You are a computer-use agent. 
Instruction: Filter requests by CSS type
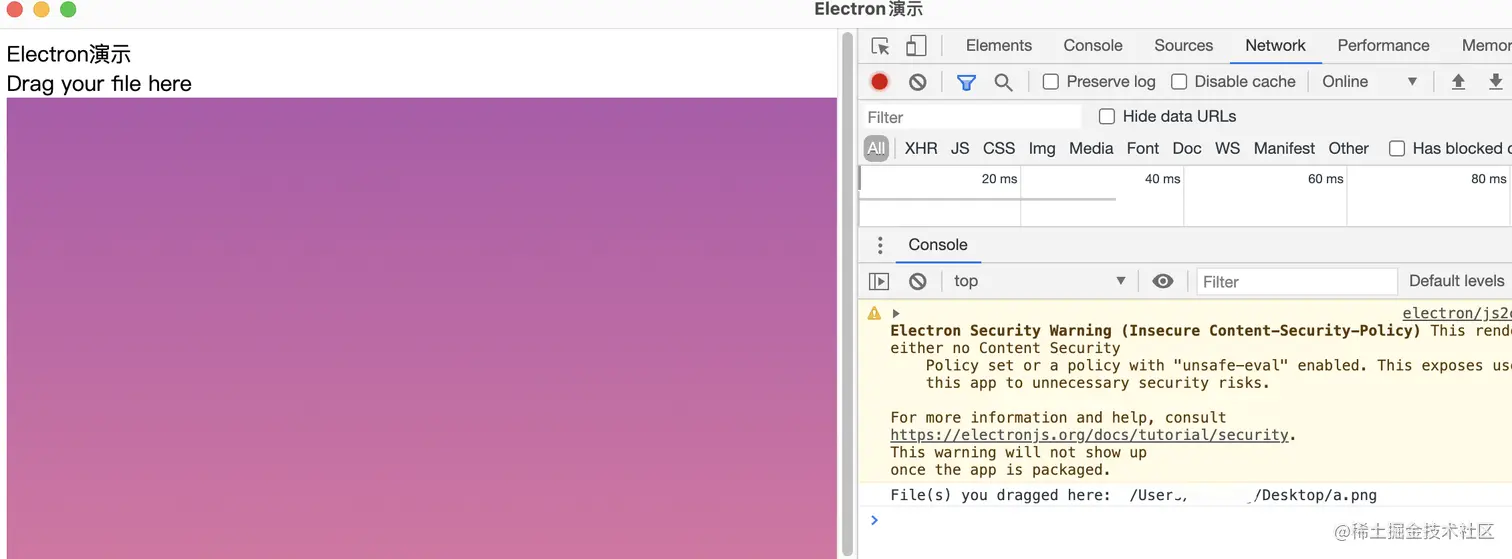click(999, 149)
